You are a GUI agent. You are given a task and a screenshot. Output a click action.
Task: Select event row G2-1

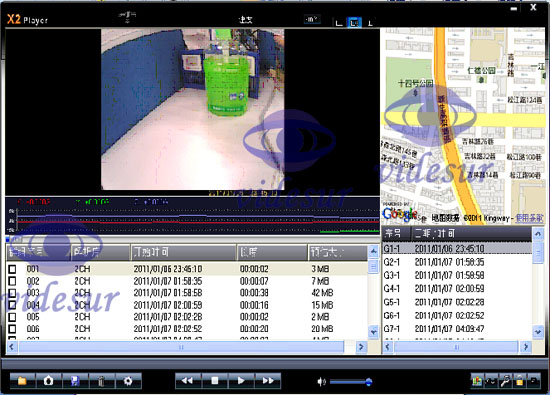tap(457, 262)
